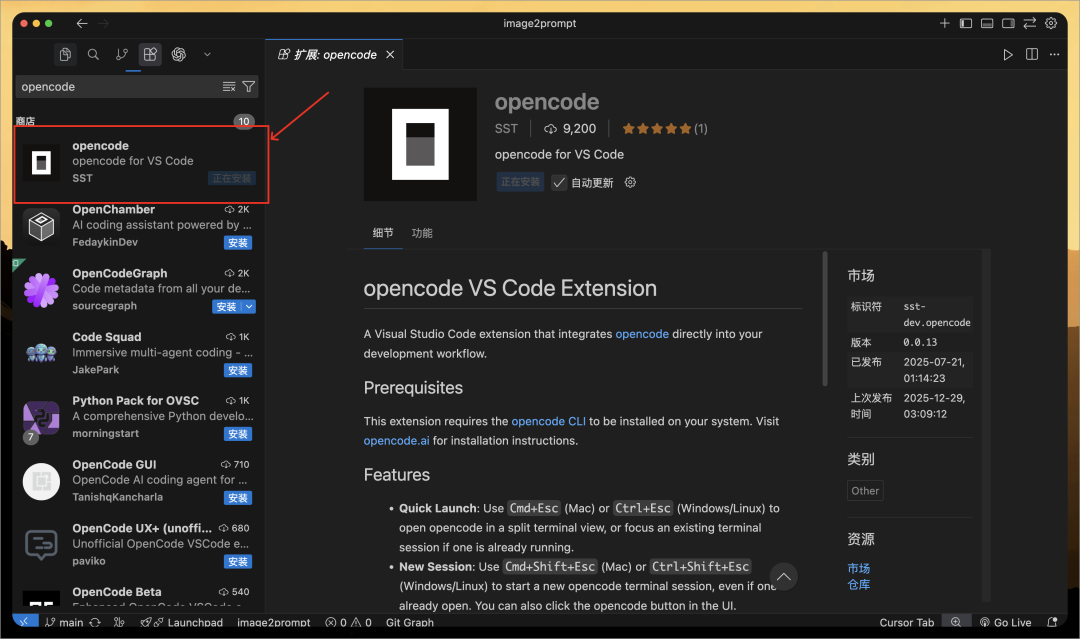Screen dimensions: 1080x639
Task: Open Launchpad from status bar
Action: [x=182, y=622]
